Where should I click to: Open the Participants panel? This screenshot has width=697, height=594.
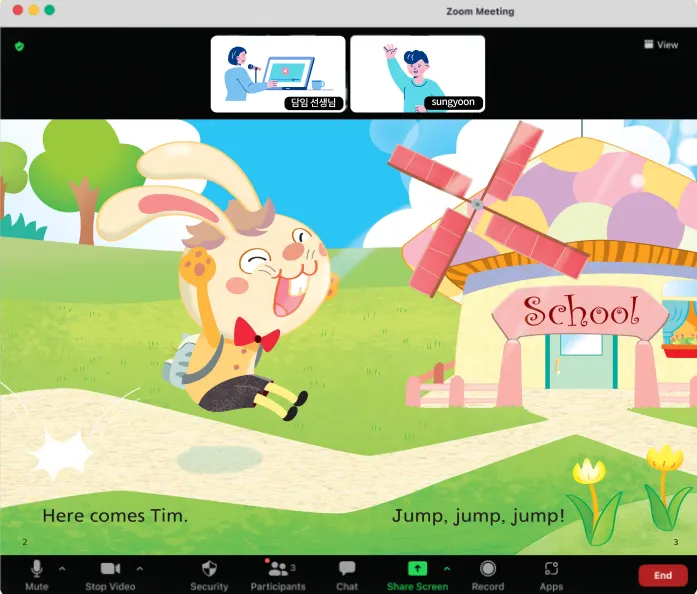[x=278, y=575]
